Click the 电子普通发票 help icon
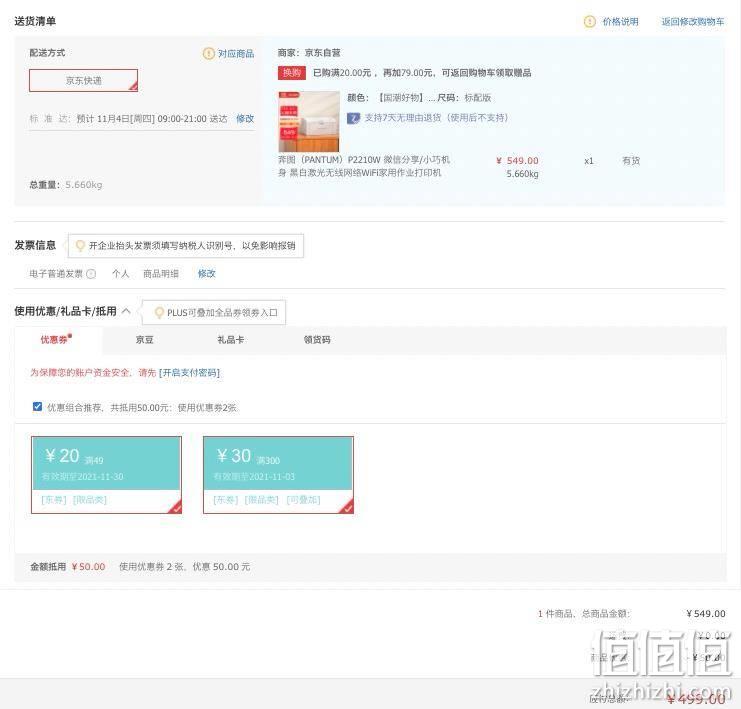Screen dimensions: 741x709 91,274
